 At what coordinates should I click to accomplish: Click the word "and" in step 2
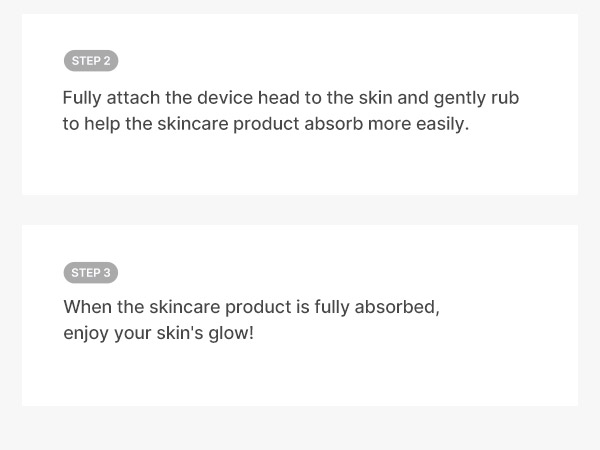click(x=412, y=98)
